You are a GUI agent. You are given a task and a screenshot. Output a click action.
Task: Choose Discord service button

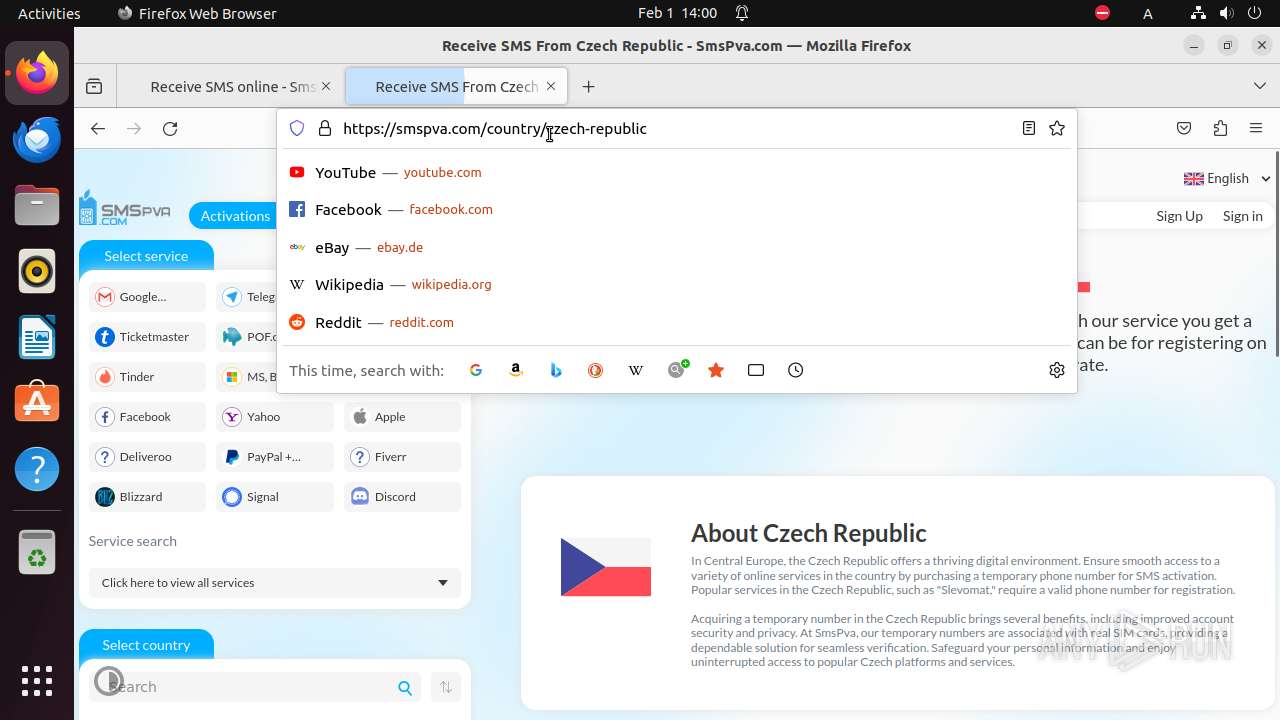click(x=403, y=497)
